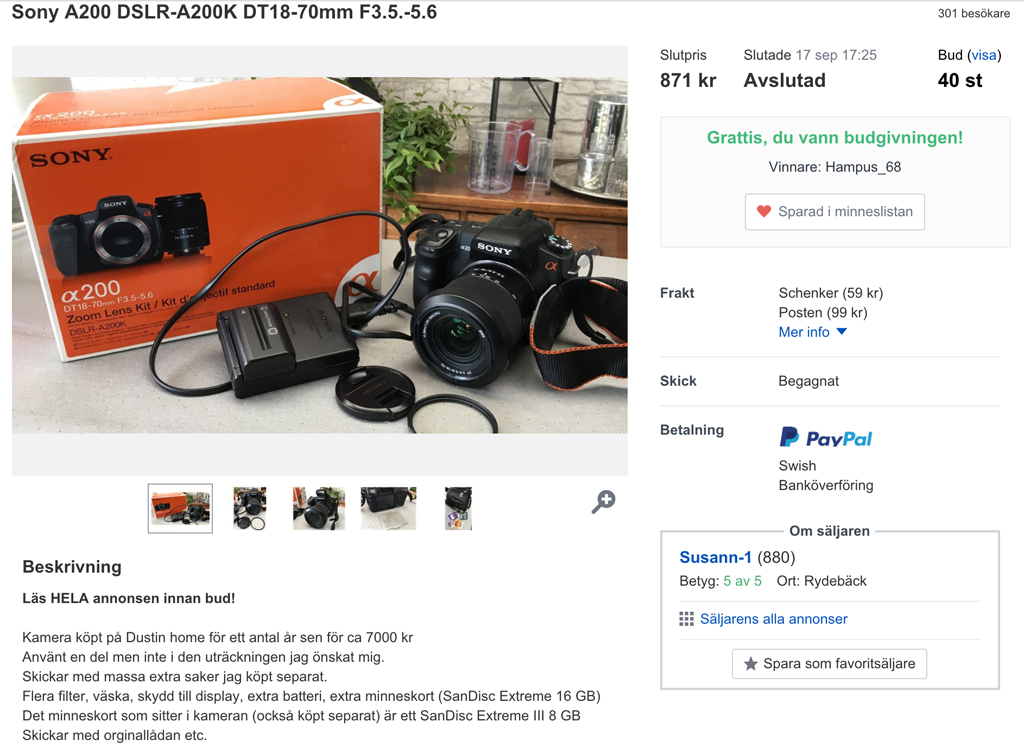Click the star icon on Spara som favoritsäljare
The height and width of the screenshot is (753, 1024).
(x=750, y=664)
